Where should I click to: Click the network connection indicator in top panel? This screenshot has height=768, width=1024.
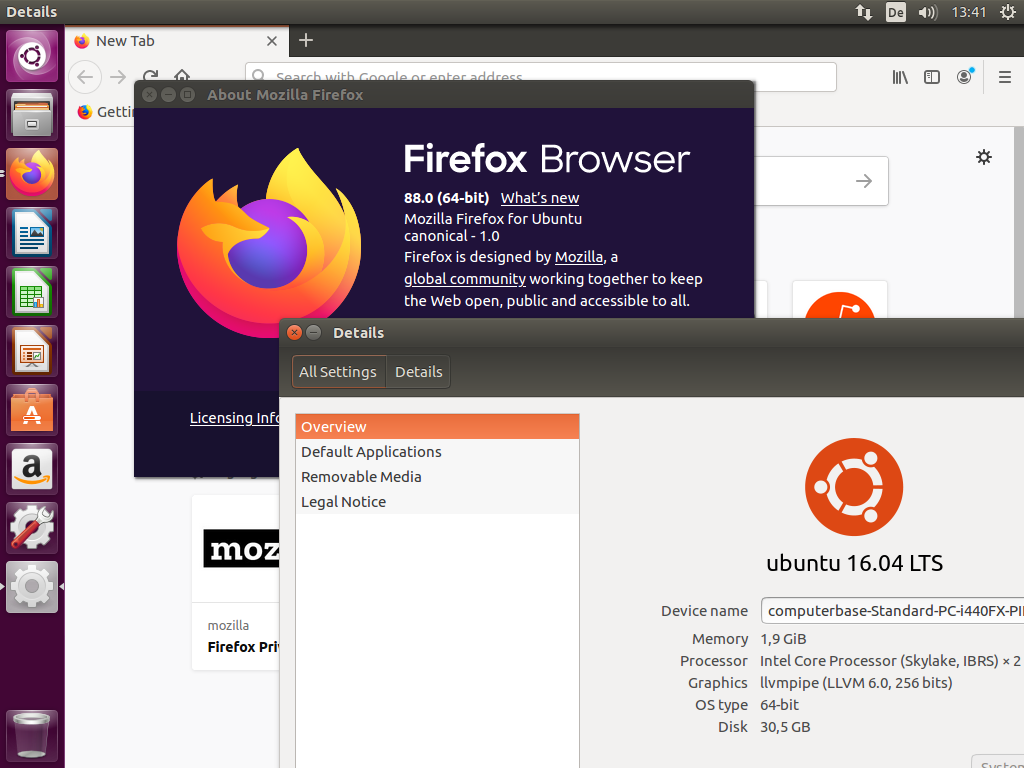864,12
